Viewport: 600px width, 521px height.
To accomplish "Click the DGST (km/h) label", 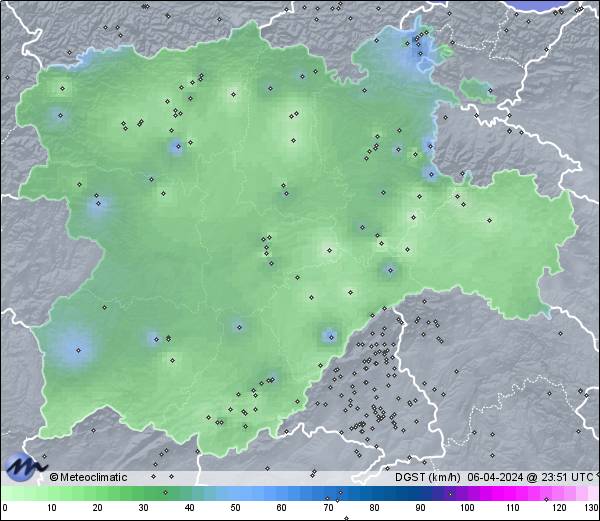I will coord(428,477).
